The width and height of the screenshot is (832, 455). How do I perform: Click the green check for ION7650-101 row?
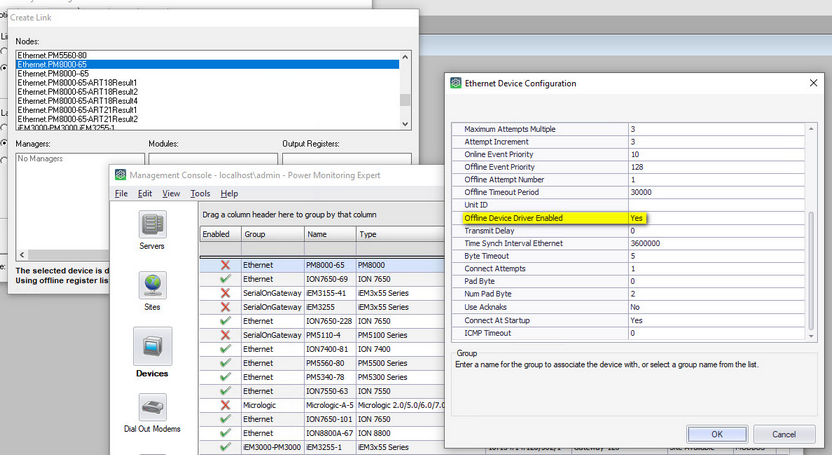click(226, 419)
